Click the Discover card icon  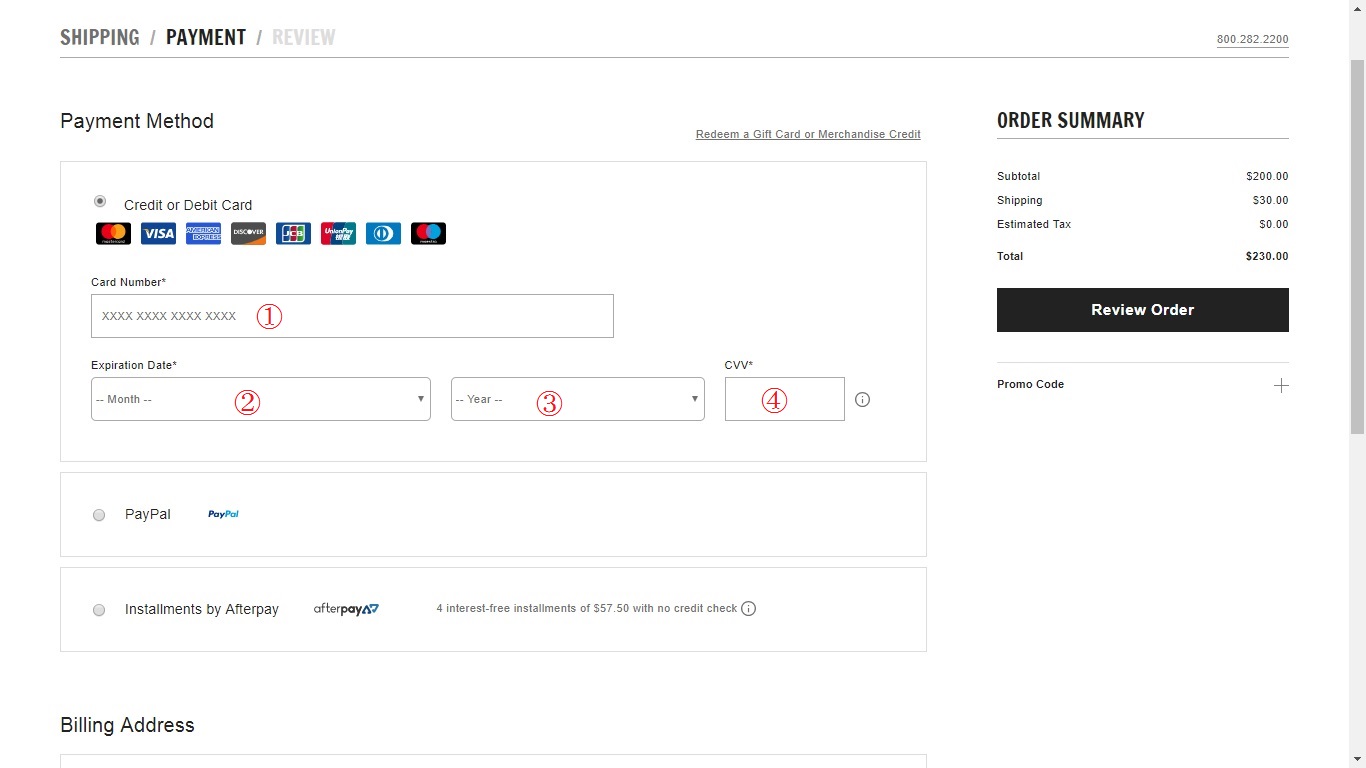[x=248, y=234]
